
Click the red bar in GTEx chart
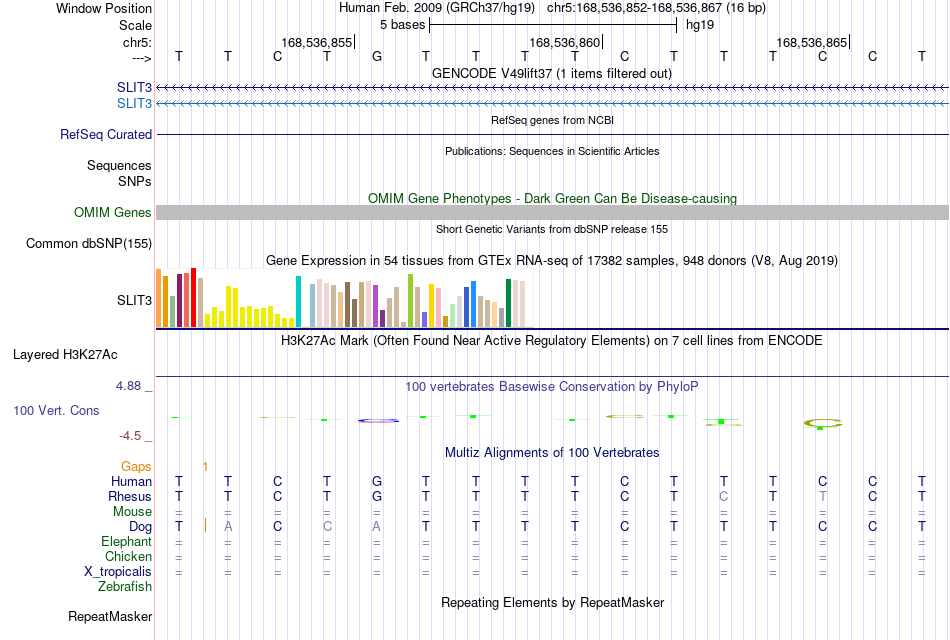point(193,298)
